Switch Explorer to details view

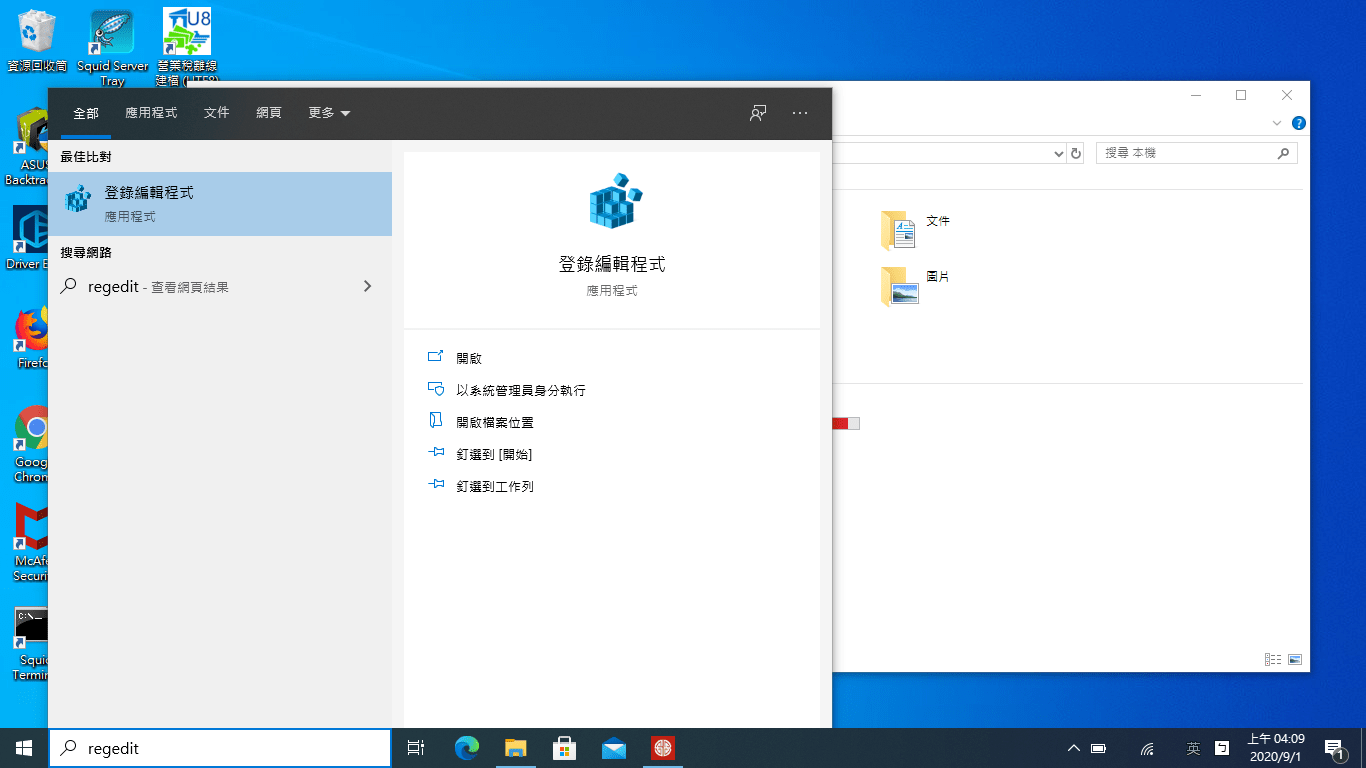[1273, 660]
